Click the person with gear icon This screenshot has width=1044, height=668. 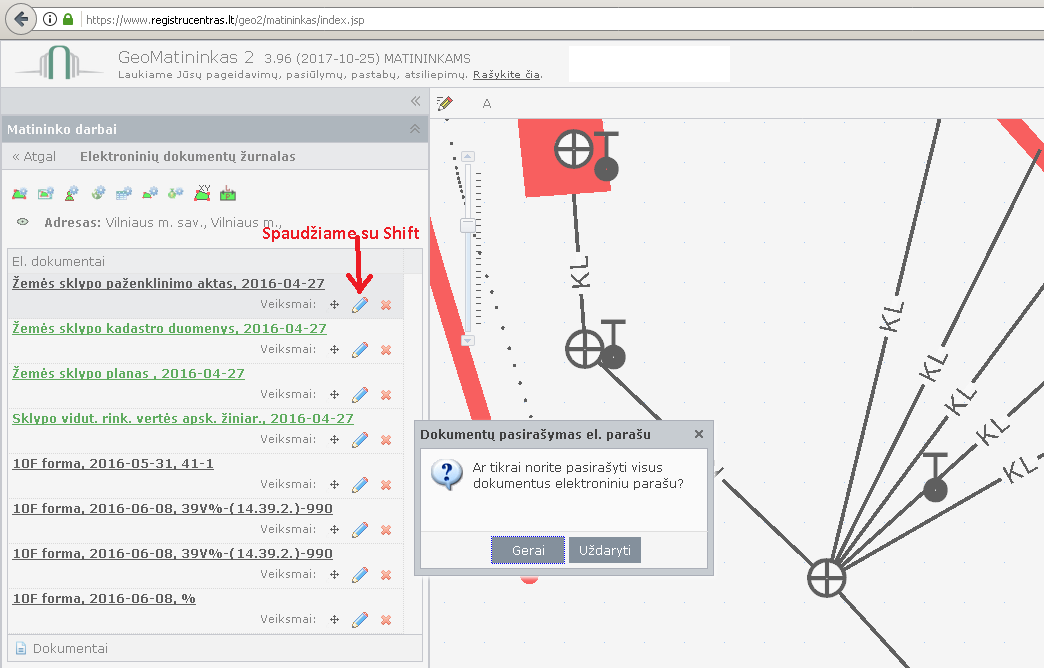(x=72, y=193)
